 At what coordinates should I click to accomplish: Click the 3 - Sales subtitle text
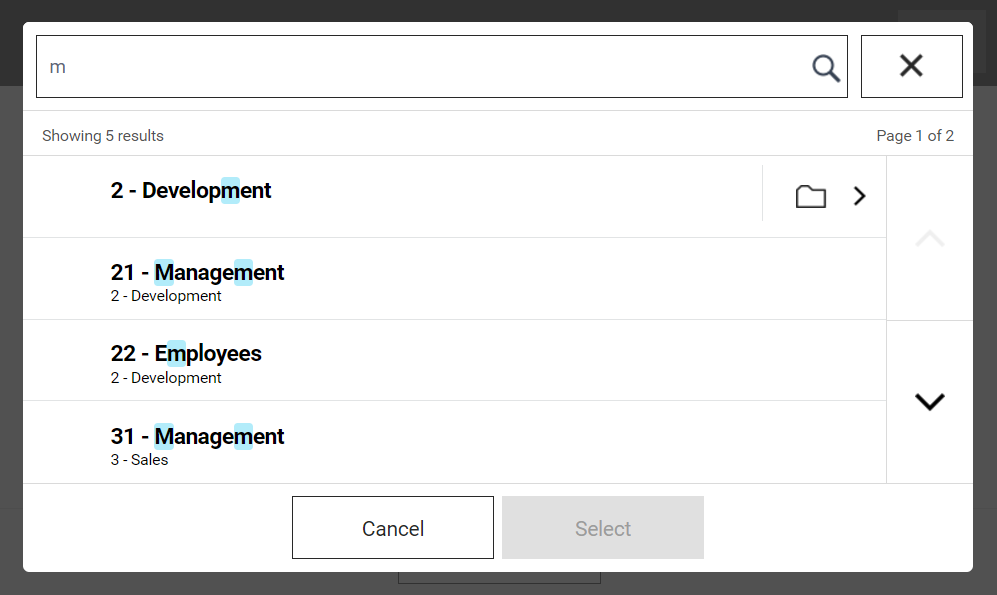click(x=139, y=460)
